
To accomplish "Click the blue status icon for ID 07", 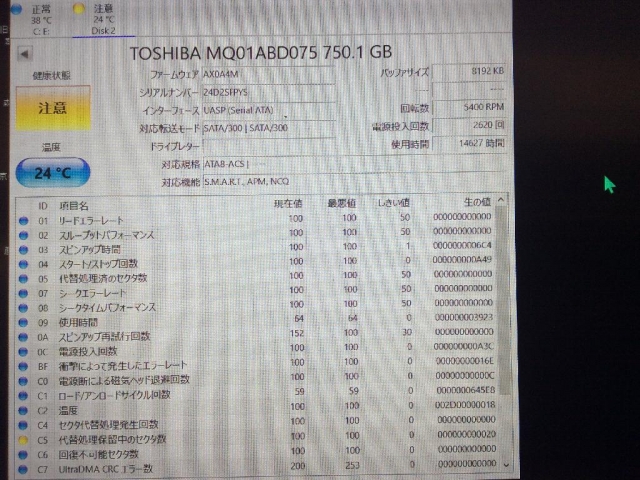I will (x=24, y=293).
